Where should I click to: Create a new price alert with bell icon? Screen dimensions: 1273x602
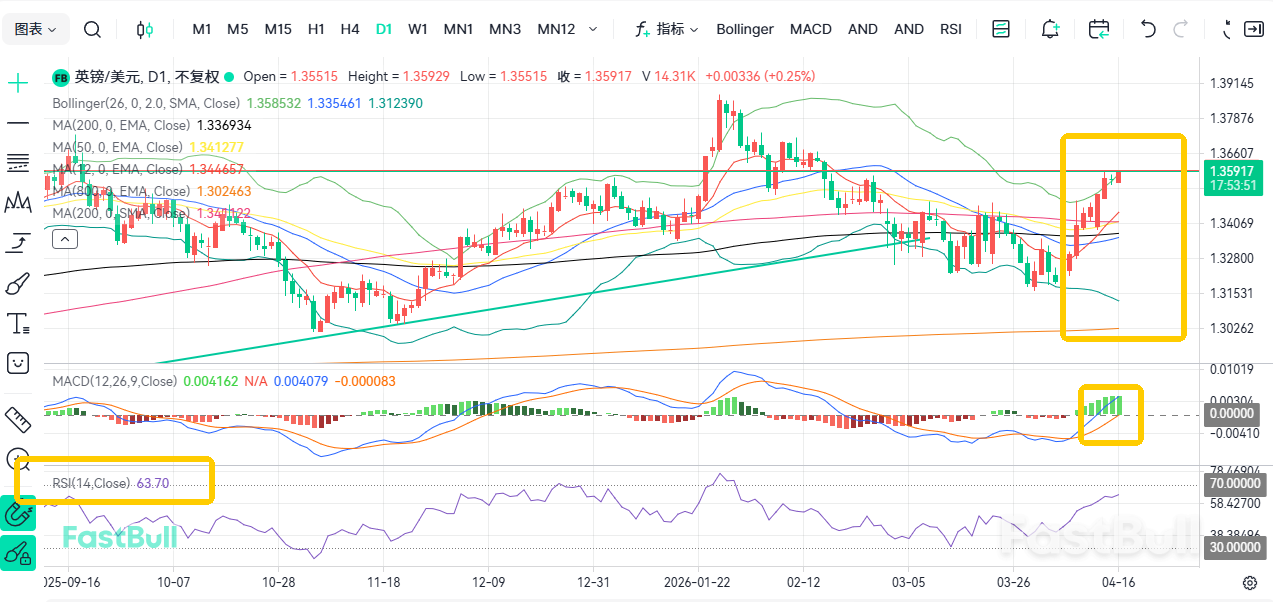(x=1050, y=30)
